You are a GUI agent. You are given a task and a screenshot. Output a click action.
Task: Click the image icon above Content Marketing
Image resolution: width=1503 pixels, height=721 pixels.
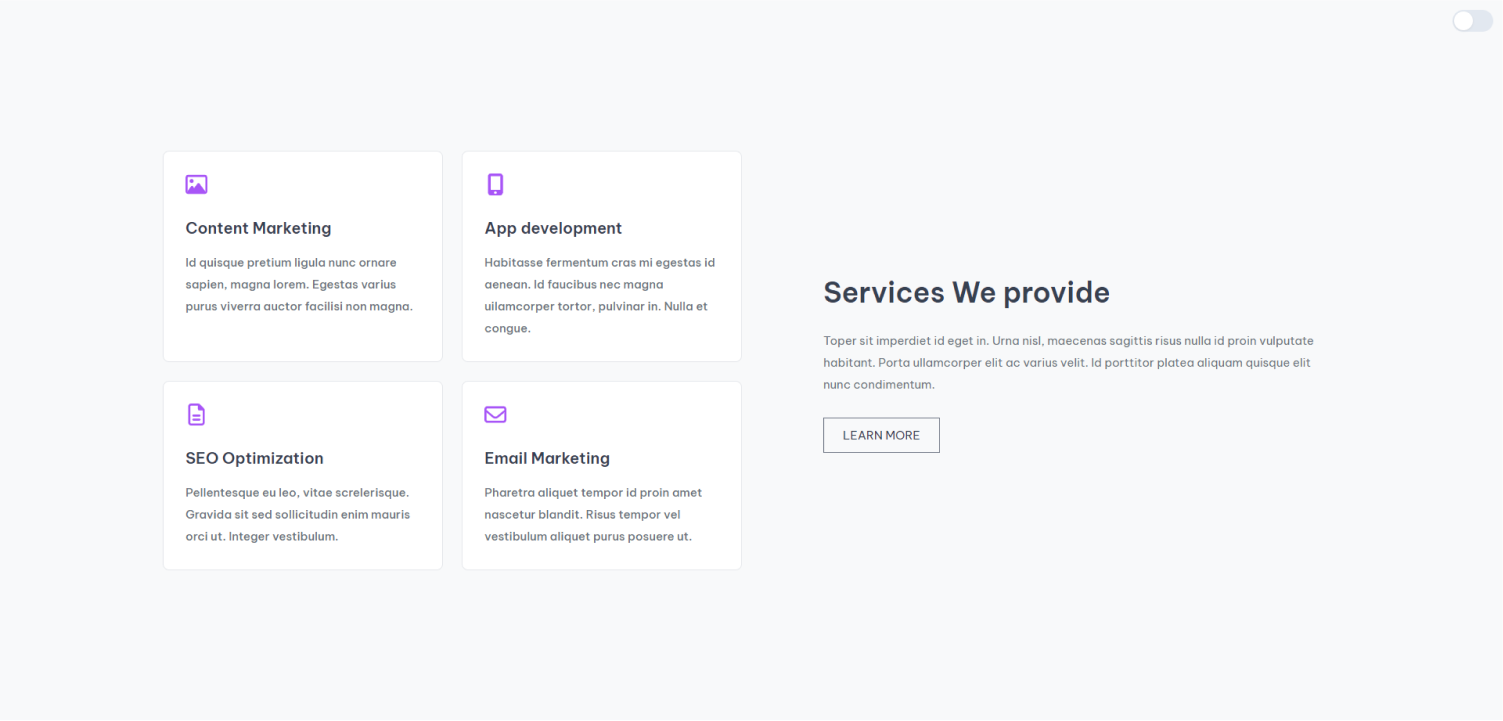tap(196, 185)
